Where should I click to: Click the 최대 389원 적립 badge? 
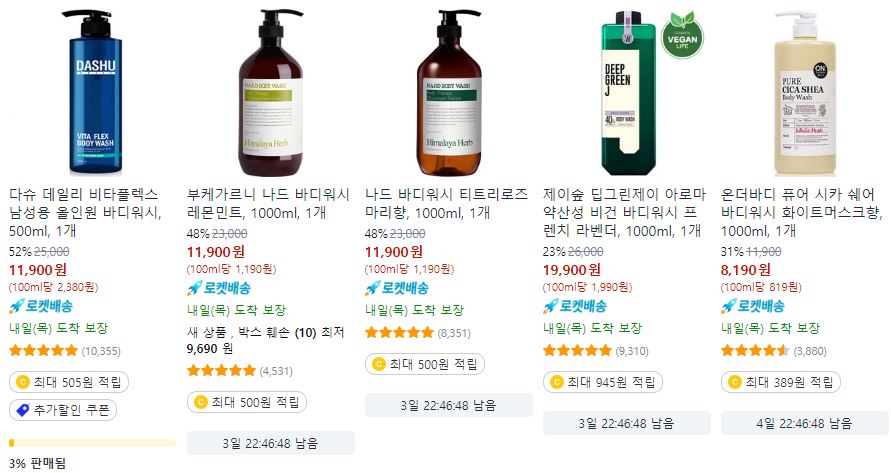(781, 382)
